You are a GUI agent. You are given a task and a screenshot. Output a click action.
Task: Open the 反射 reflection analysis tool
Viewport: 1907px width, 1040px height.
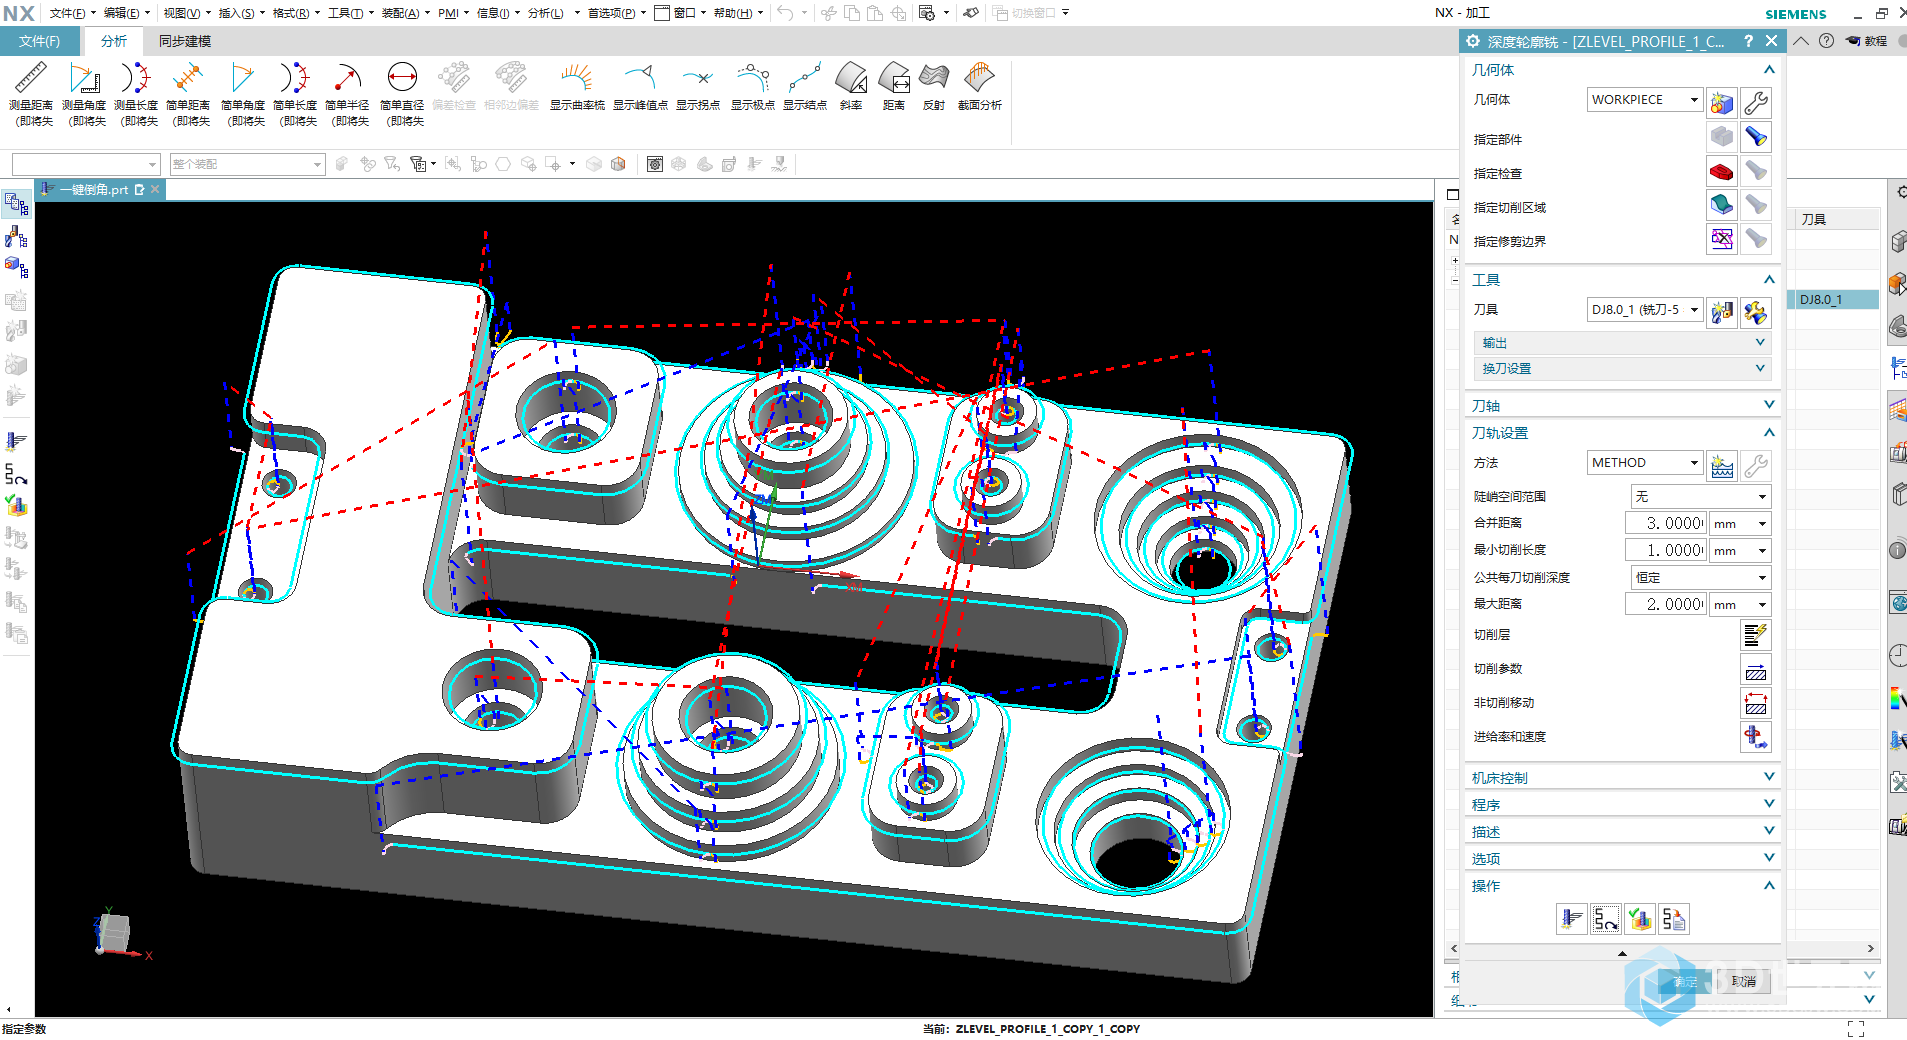[x=934, y=86]
